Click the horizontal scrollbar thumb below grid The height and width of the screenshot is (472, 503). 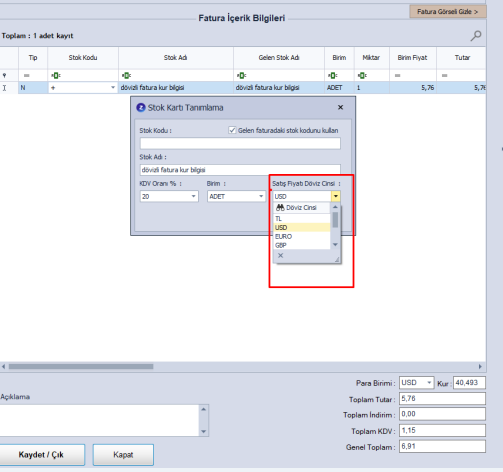(x=81, y=367)
